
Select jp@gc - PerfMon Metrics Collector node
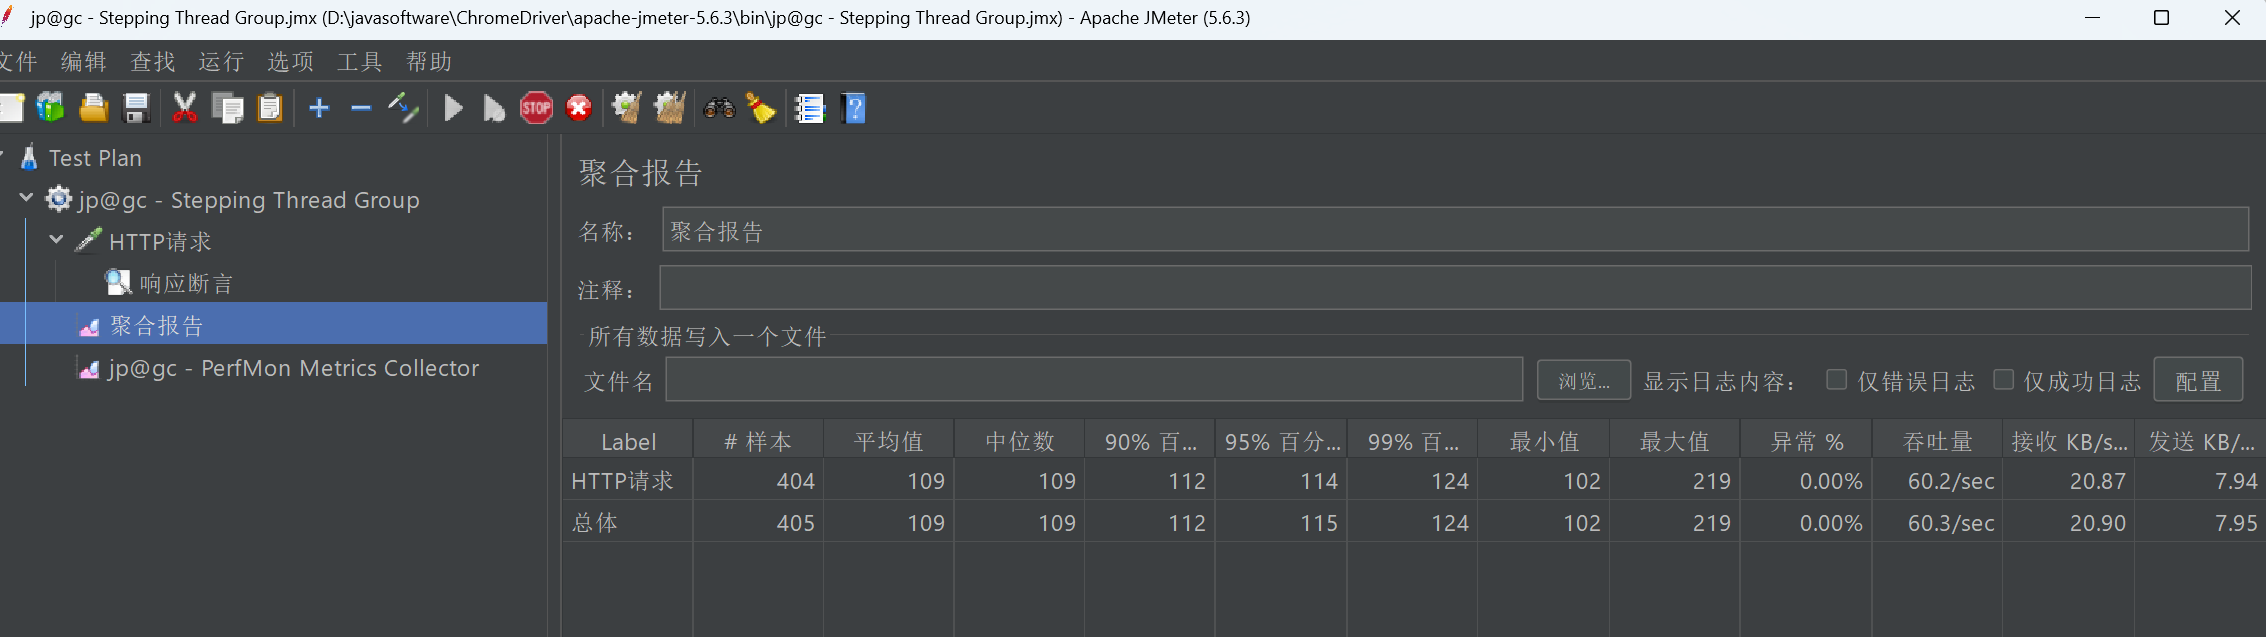click(294, 368)
